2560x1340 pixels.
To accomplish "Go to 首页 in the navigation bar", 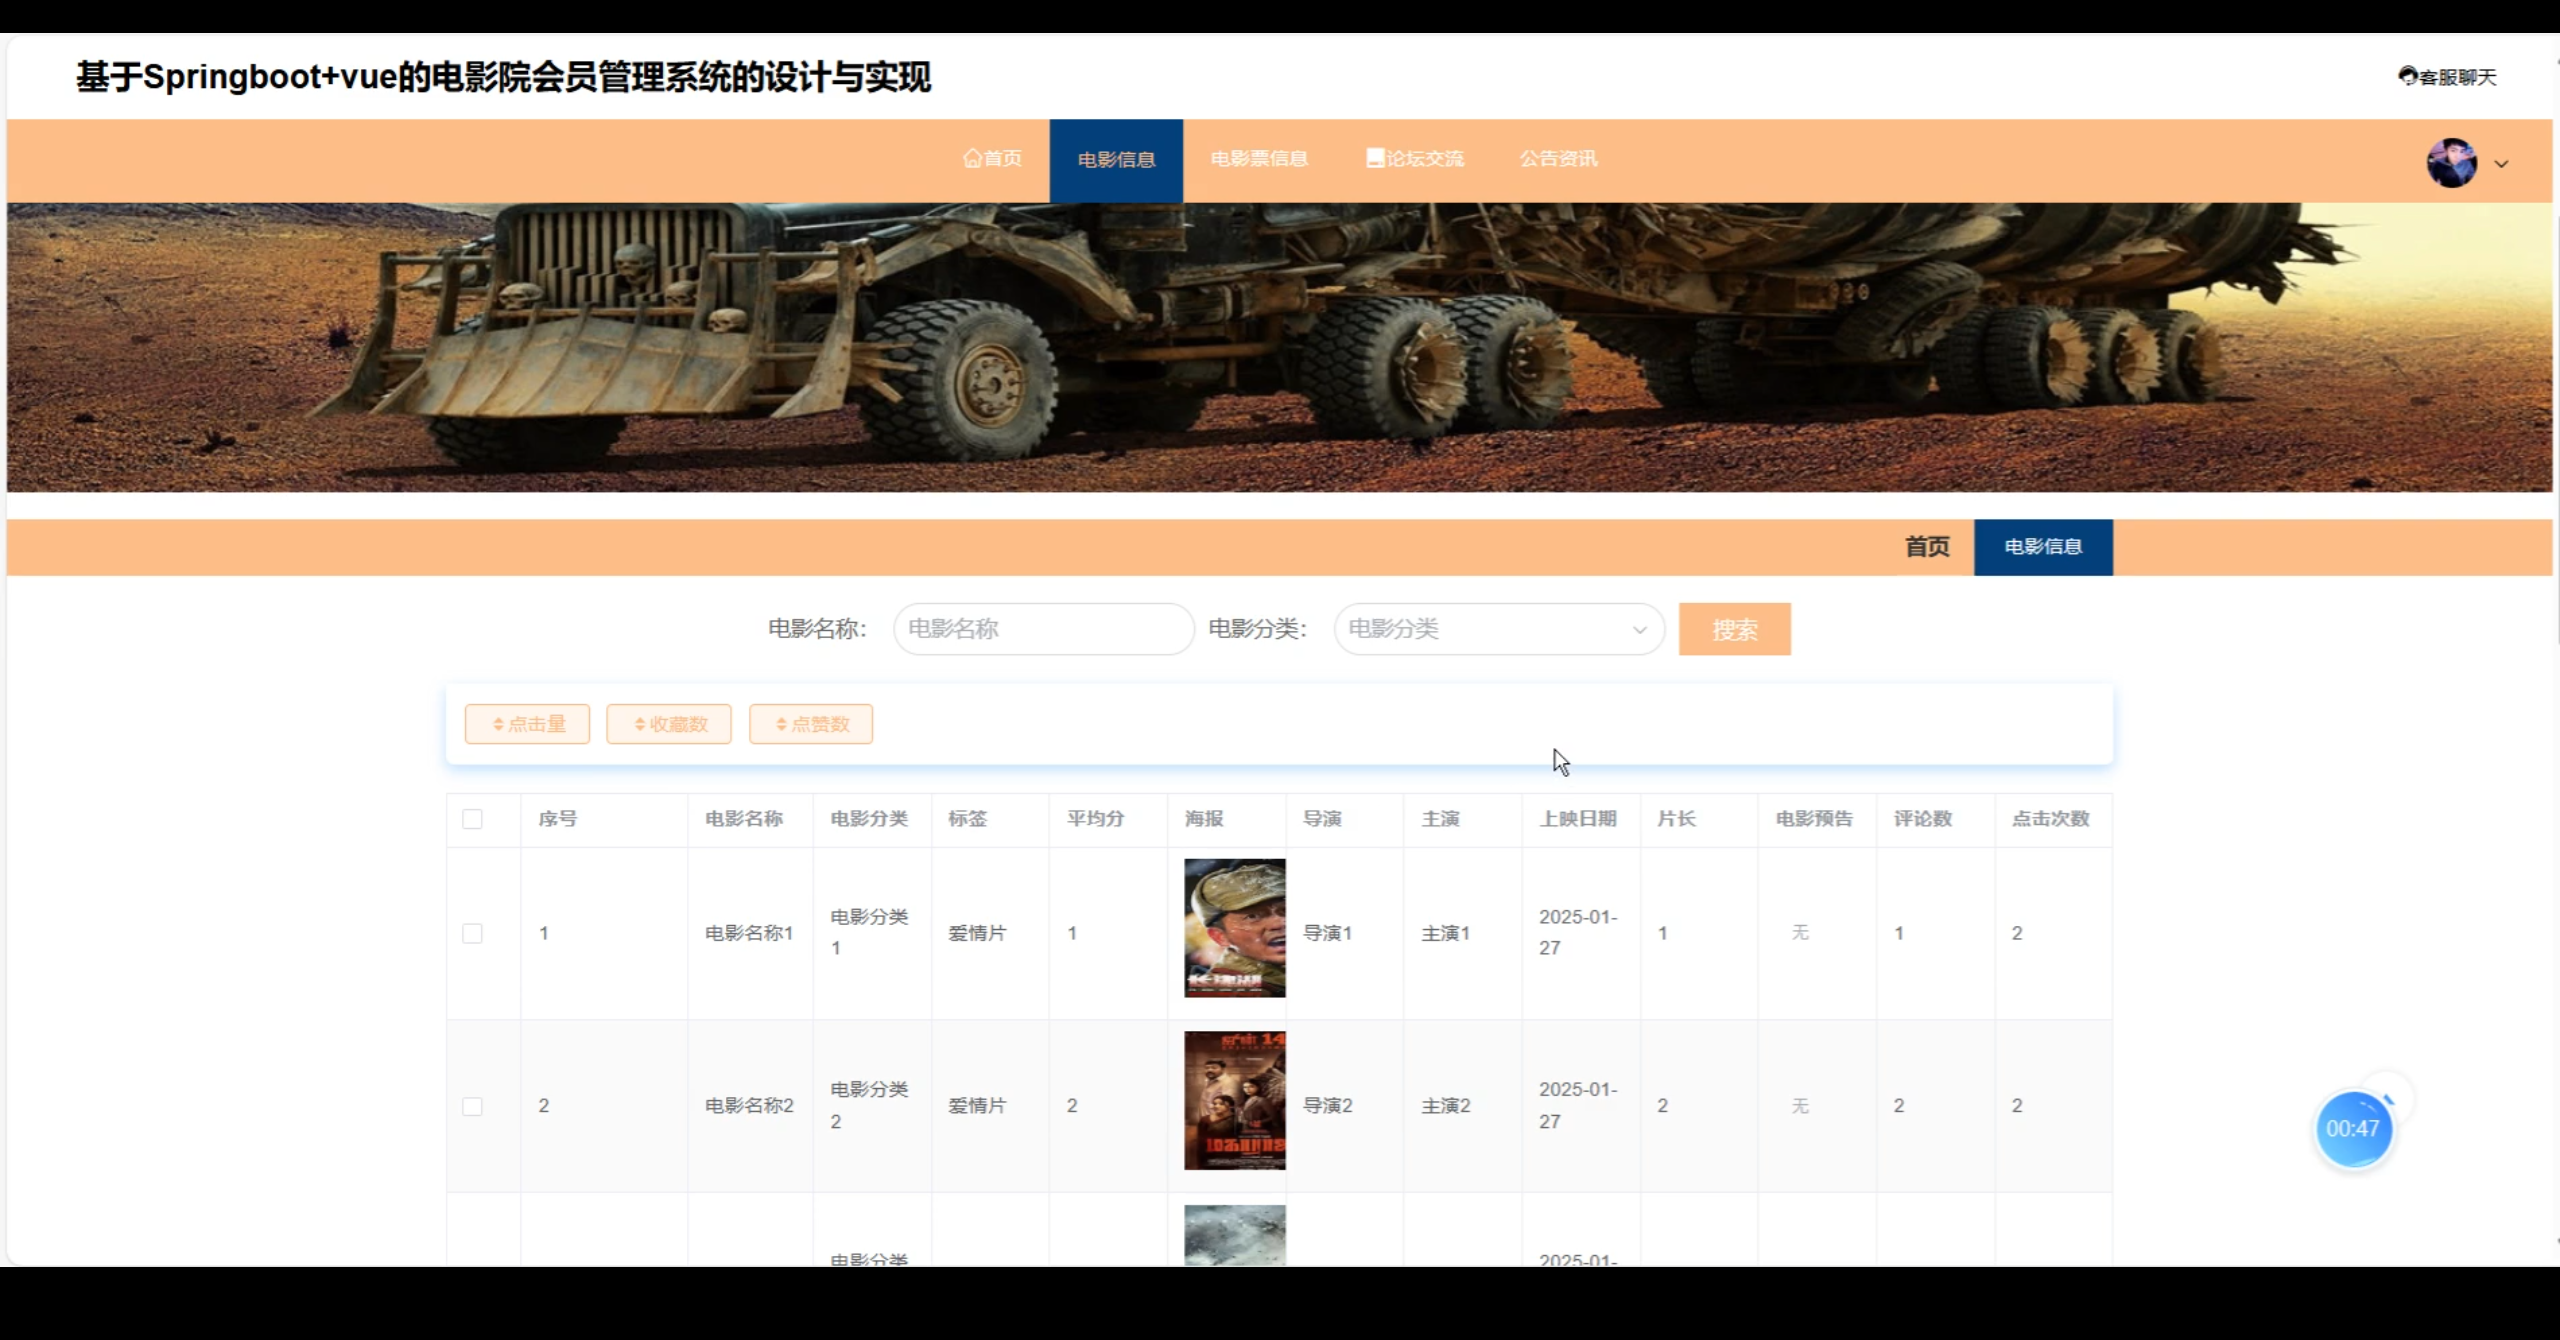I will click(x=992, y=159).
